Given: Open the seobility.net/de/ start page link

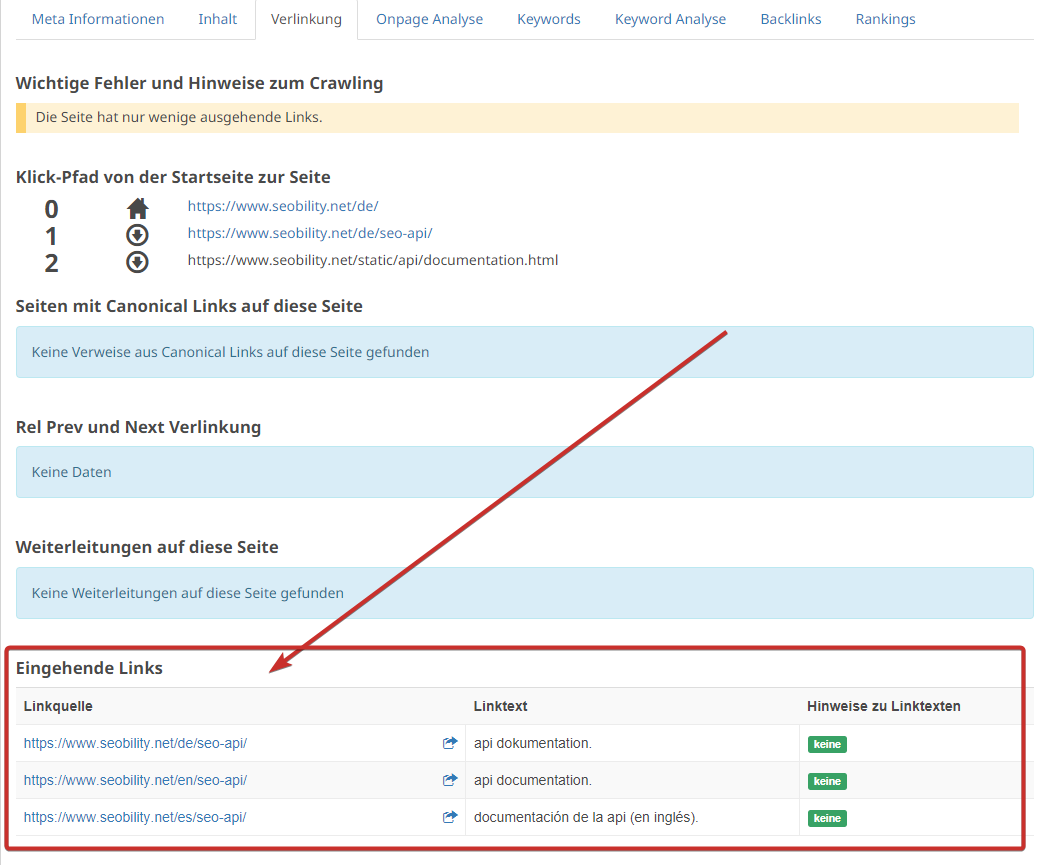Looking at the screenshot, I should (283, 206).
